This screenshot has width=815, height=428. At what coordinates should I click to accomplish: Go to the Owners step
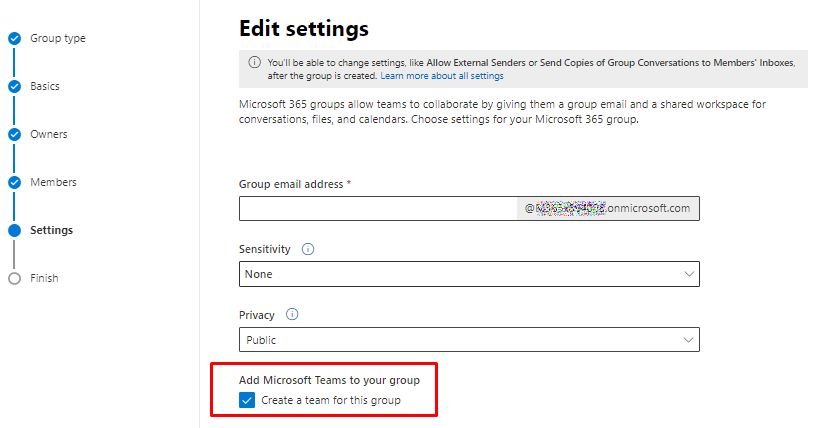[49, 134]
